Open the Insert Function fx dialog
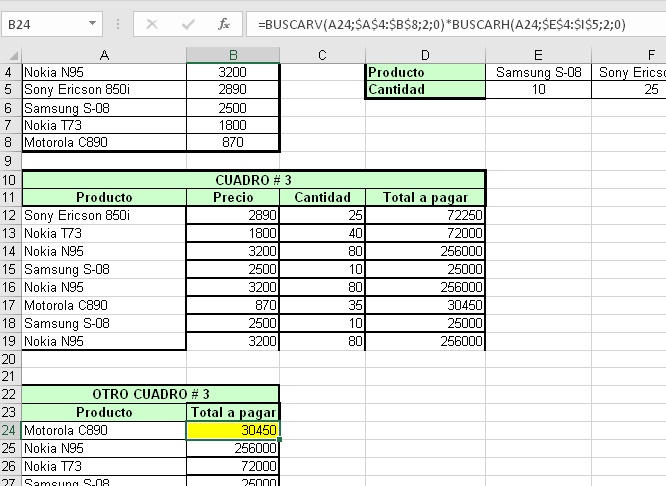The height and width of the screenshot is (486, 666). click(x=224, y=24)
